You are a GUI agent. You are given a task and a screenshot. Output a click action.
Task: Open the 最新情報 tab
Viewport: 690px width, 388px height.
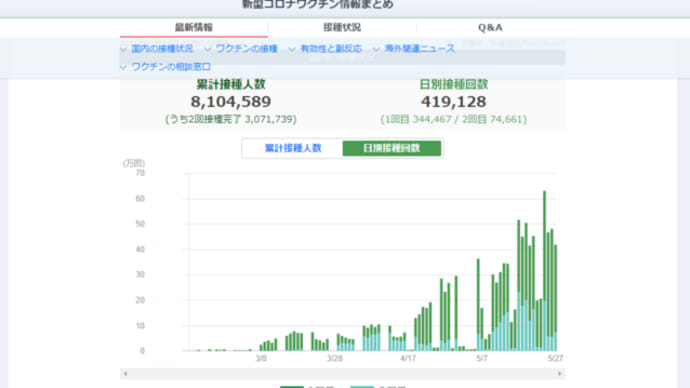pyautogui.click(x=194, y=27)
